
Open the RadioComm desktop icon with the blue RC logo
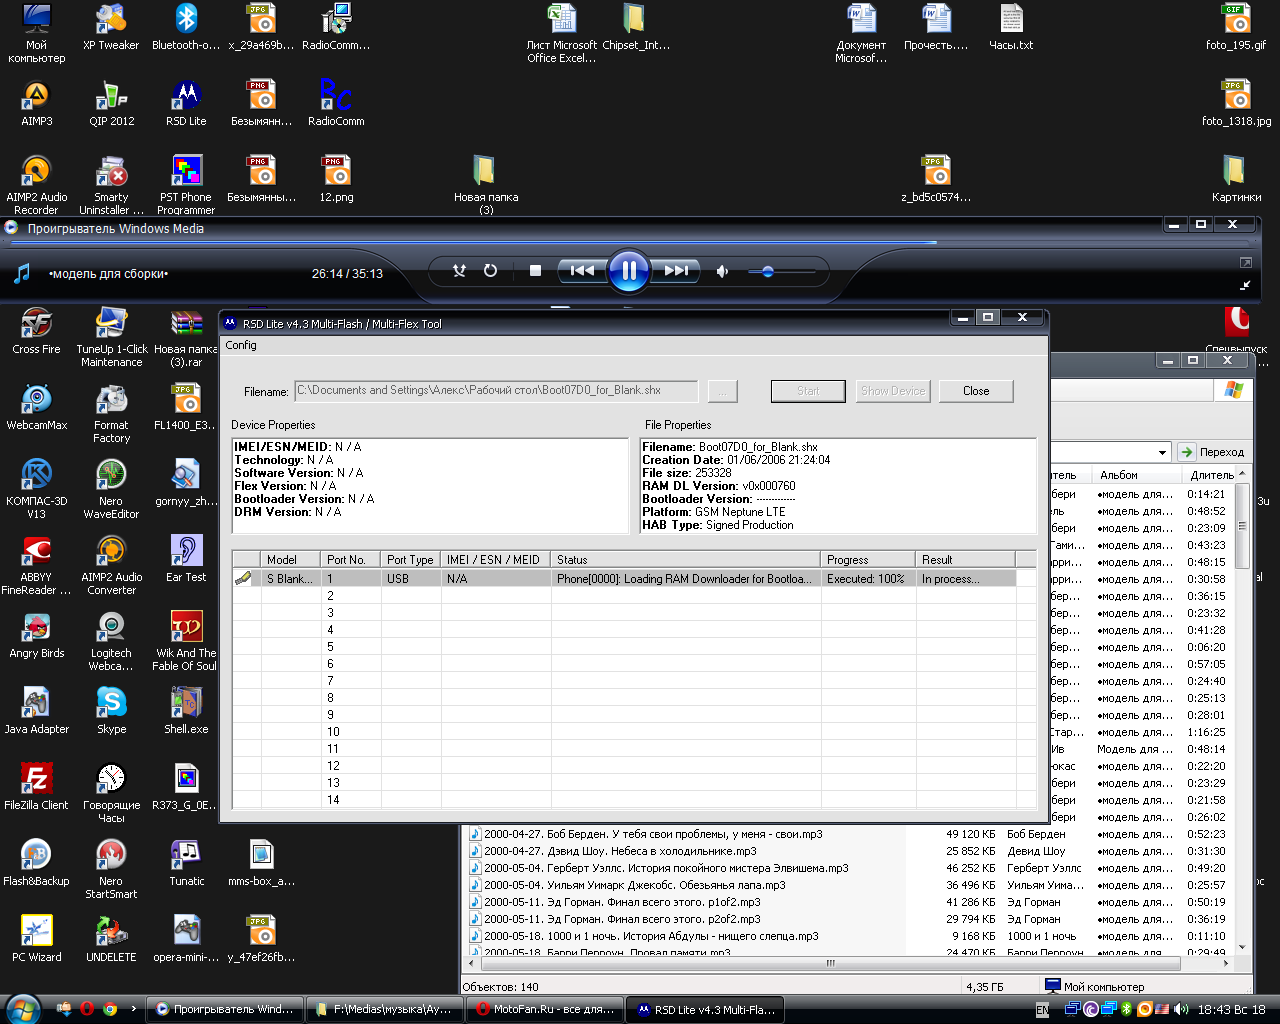pyautogui.click(x=336, y=103)
